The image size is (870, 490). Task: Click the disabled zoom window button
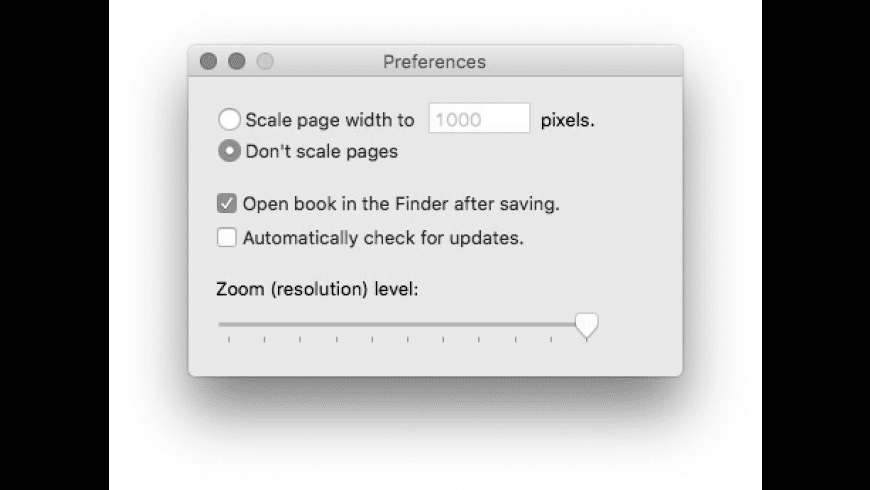[264, 62]
